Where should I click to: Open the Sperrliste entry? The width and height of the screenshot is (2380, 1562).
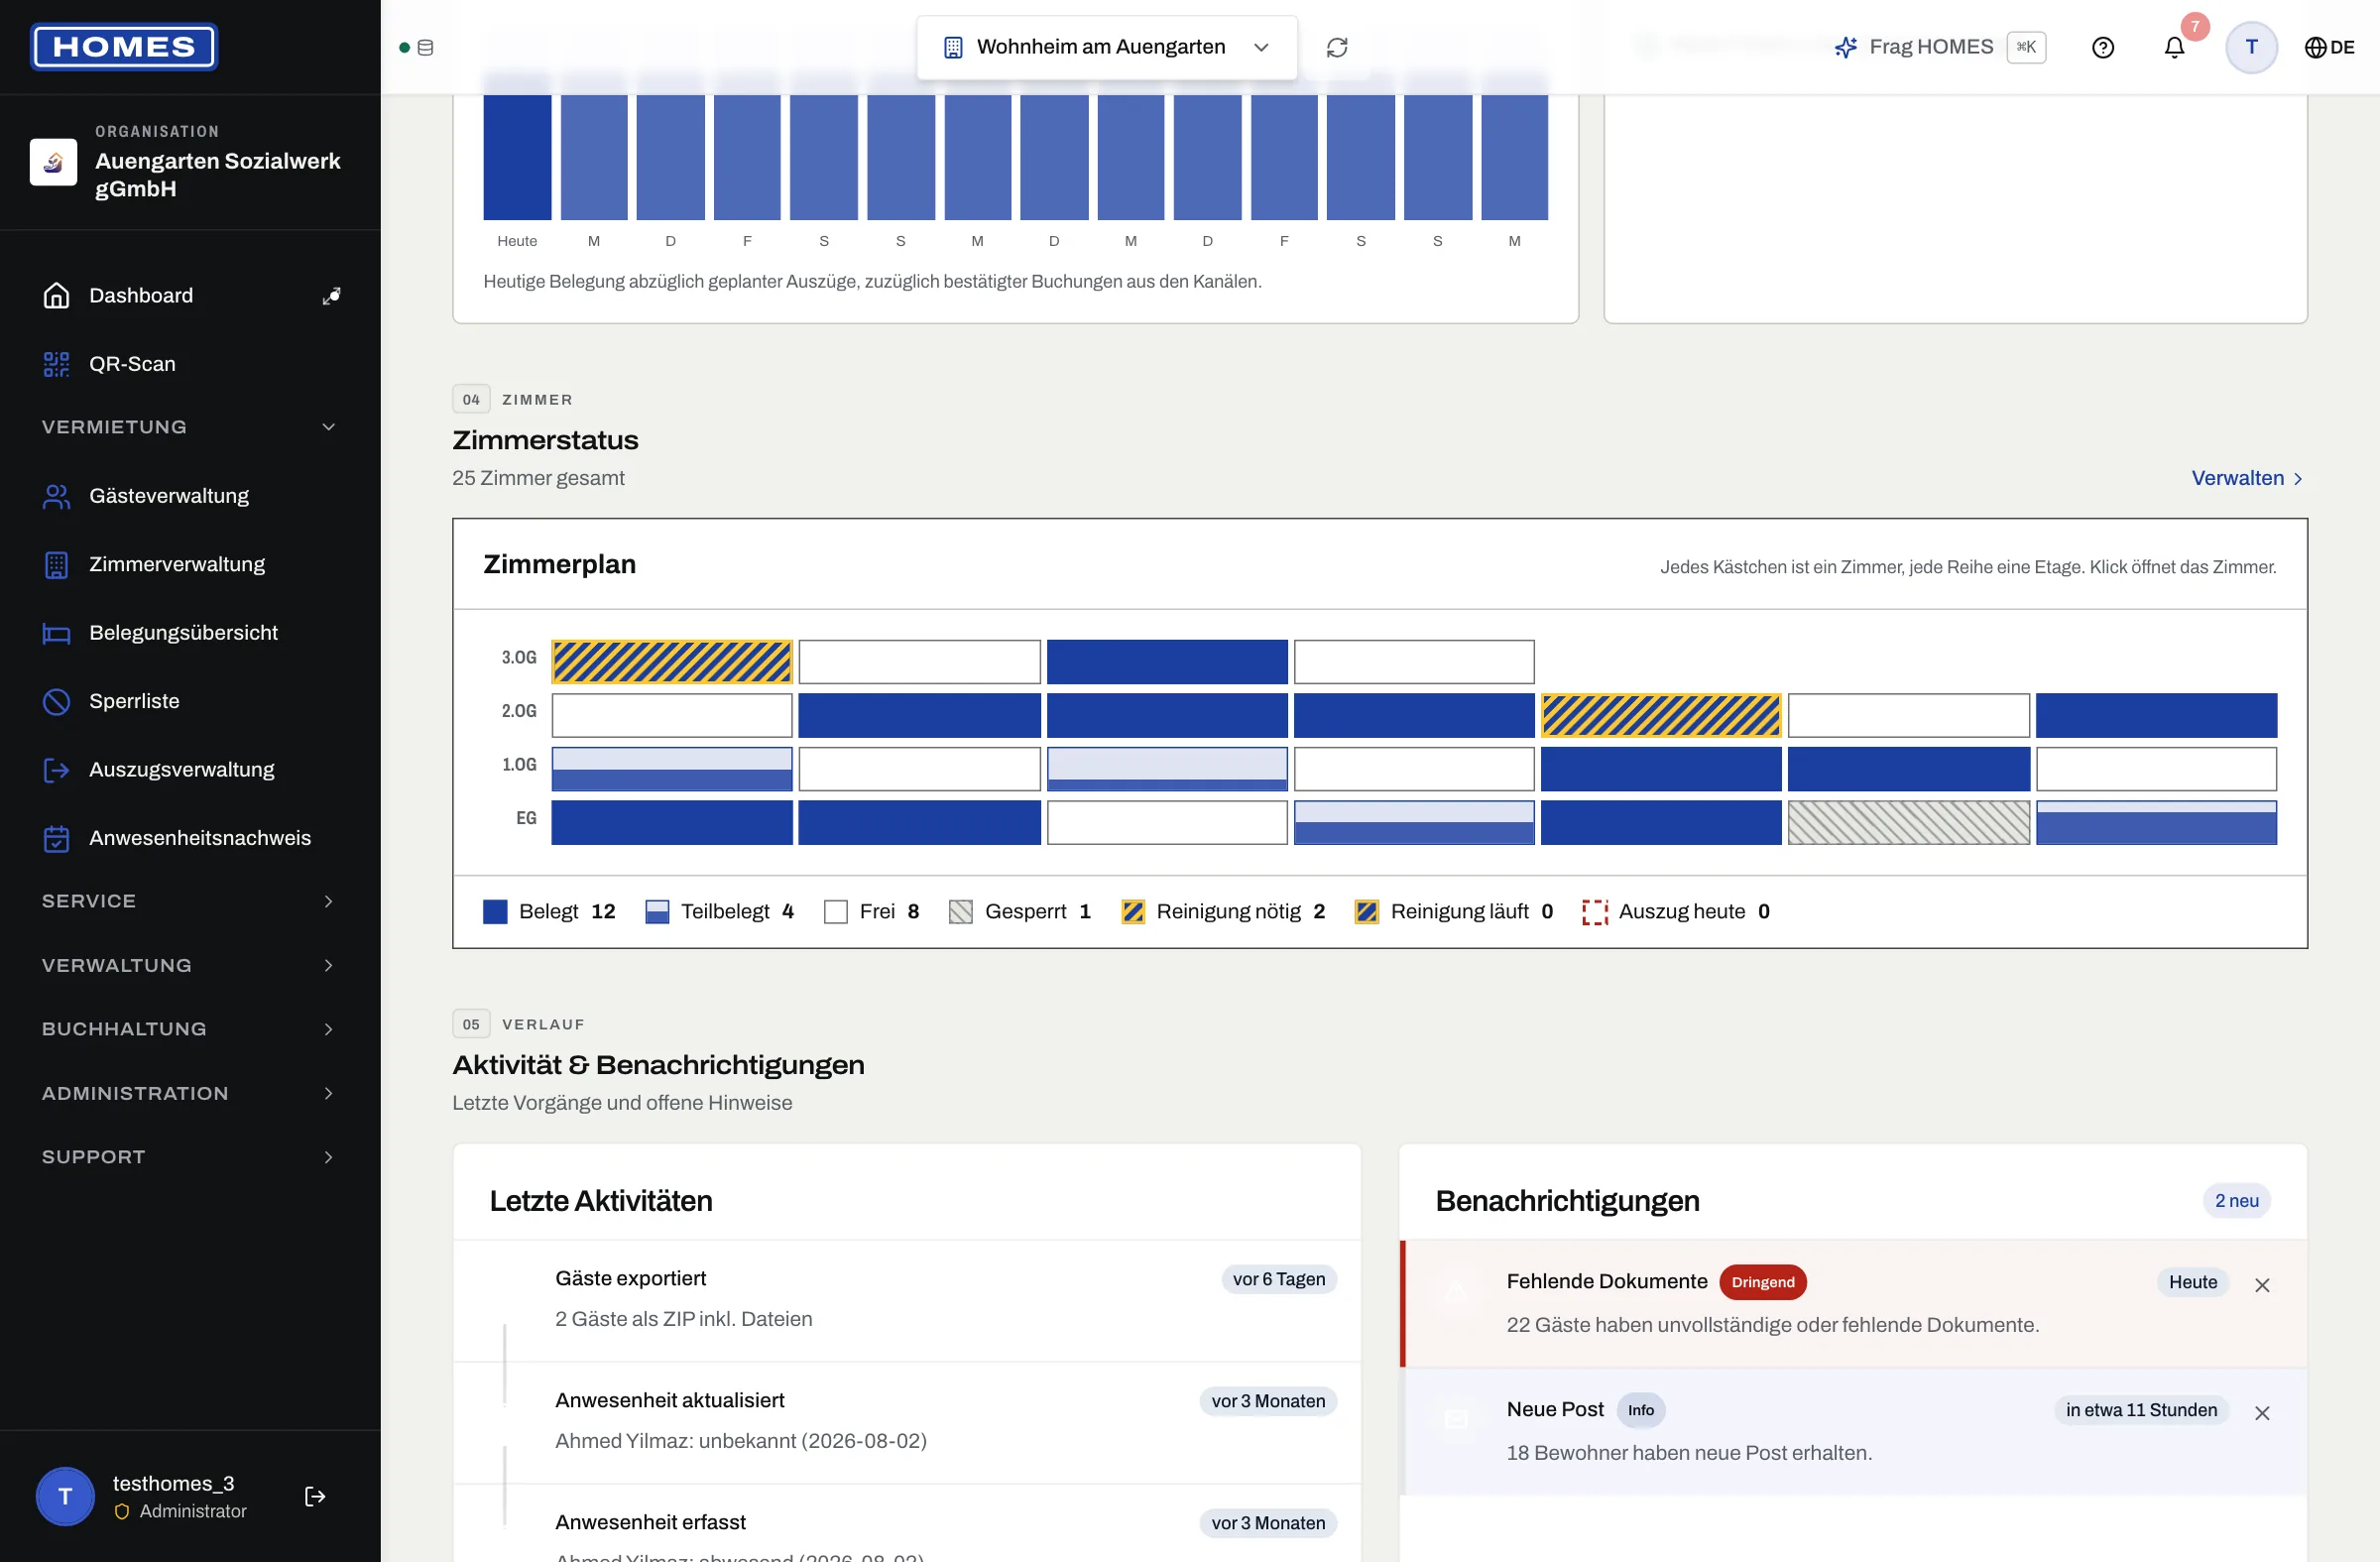coord(190,701)
